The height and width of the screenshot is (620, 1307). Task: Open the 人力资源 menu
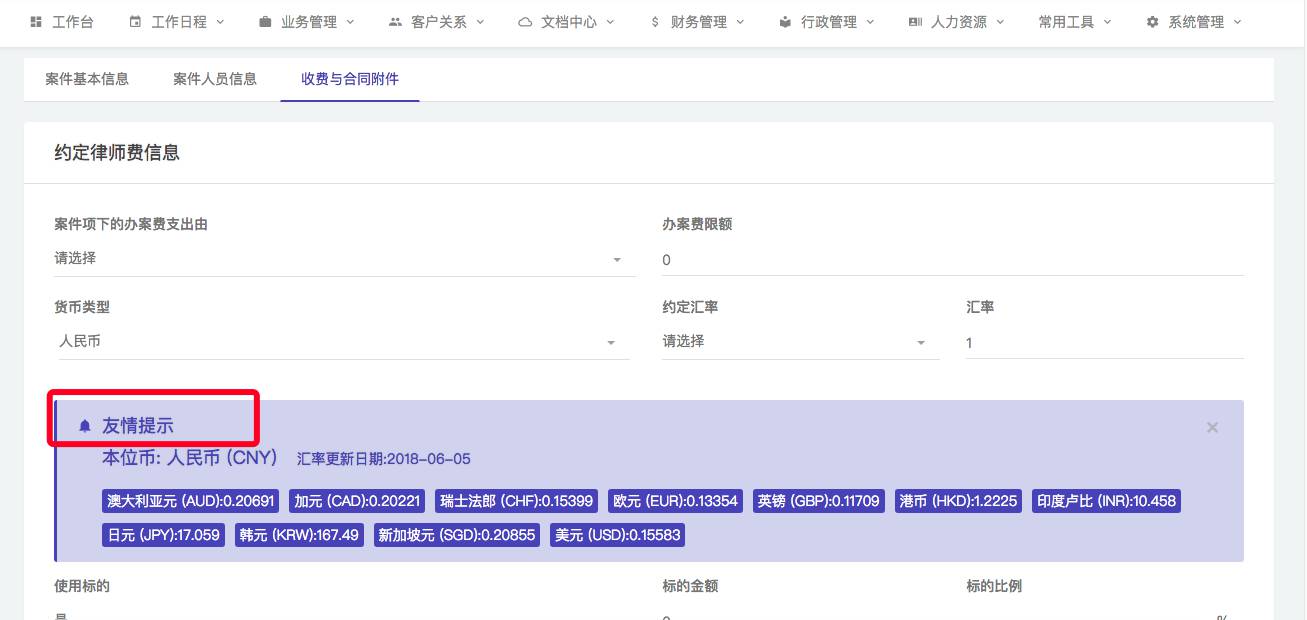(x=957, y=22)
